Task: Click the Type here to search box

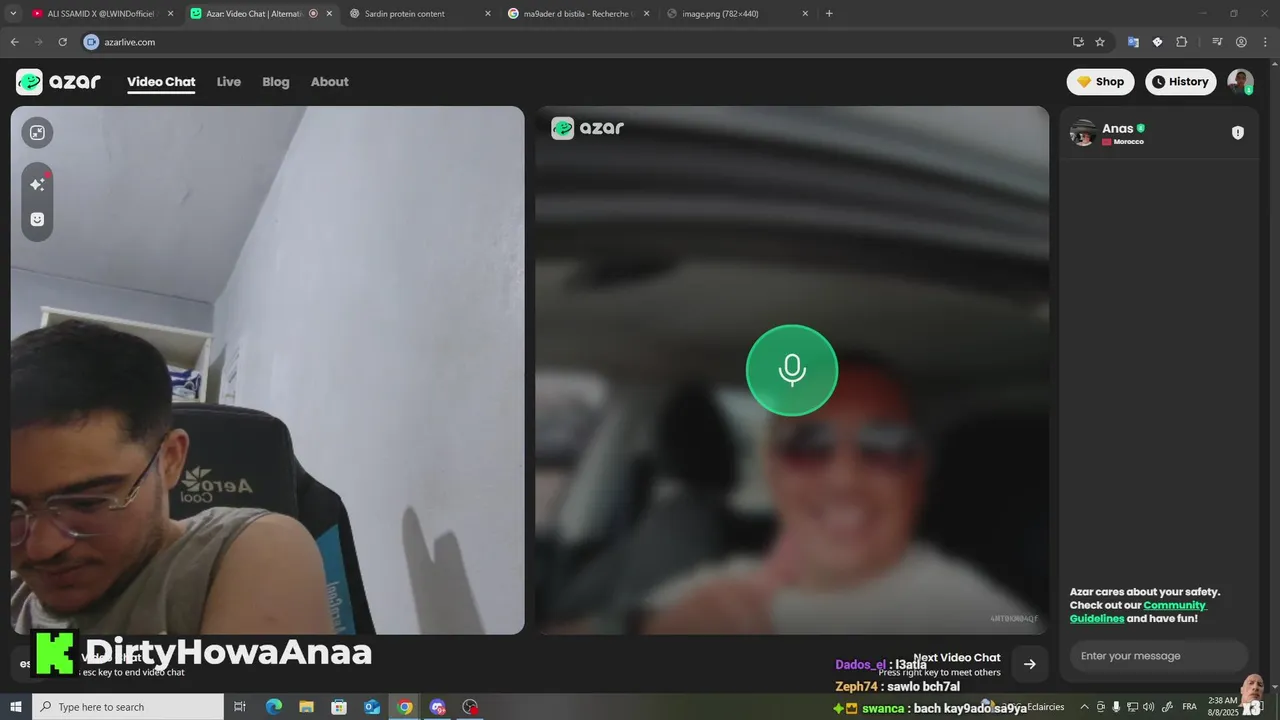Action: 128,707
